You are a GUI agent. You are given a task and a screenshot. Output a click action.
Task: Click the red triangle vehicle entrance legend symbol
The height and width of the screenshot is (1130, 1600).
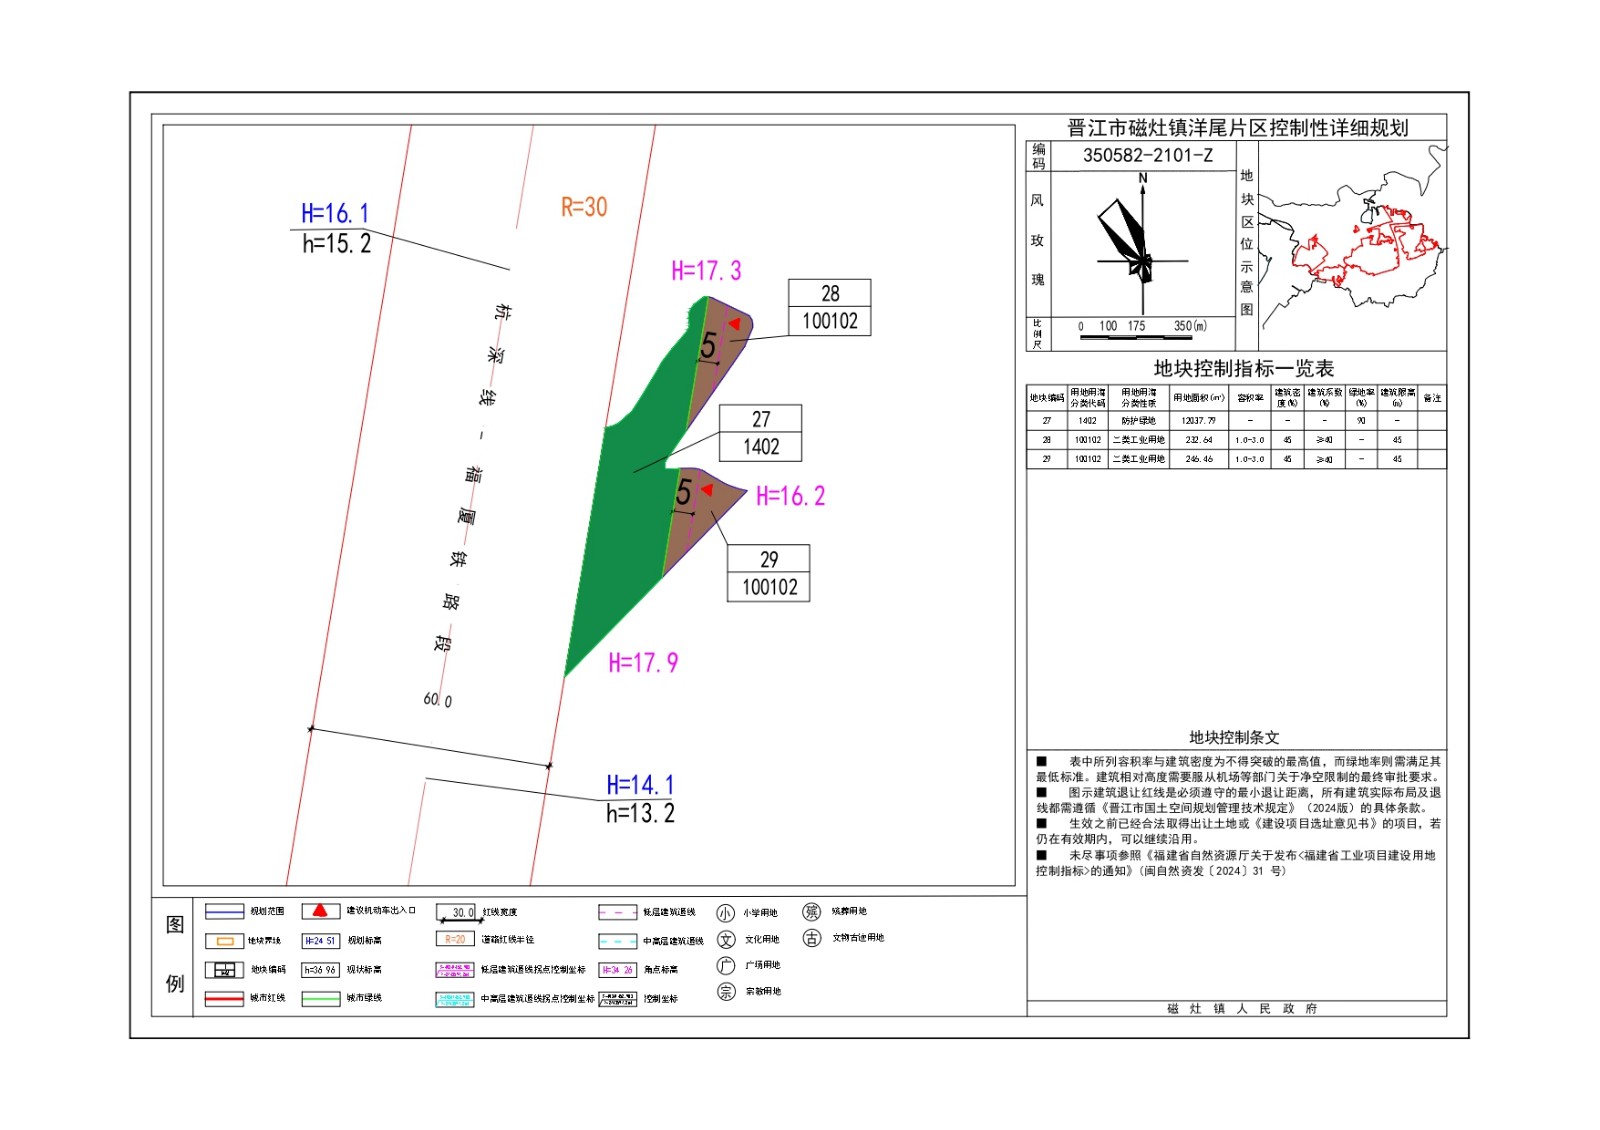320,911
